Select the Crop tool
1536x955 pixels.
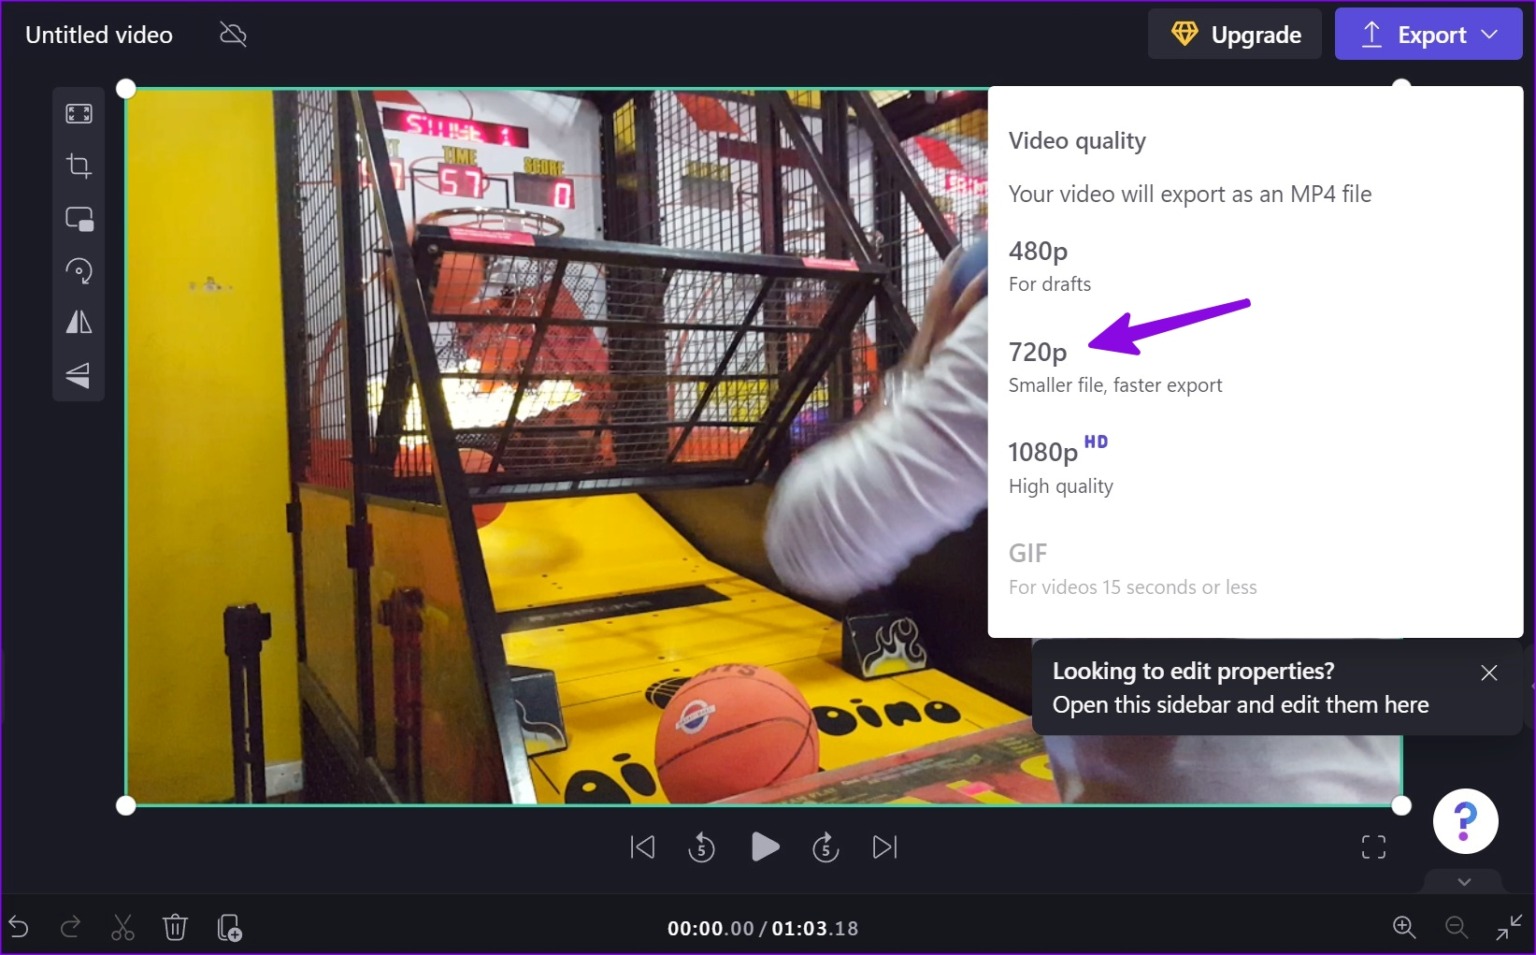78,165
